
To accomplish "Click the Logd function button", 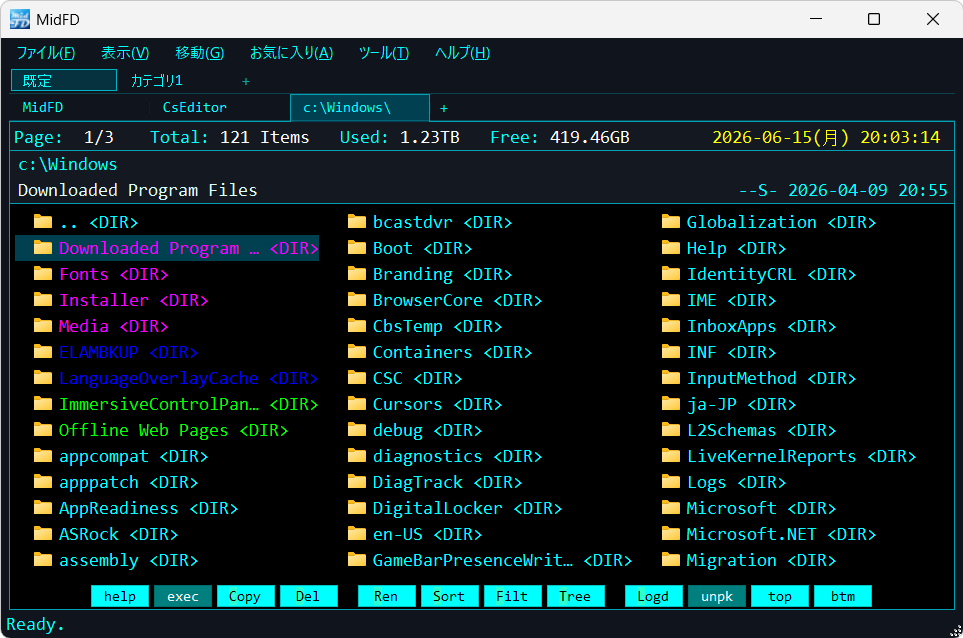I will [653, 596].
